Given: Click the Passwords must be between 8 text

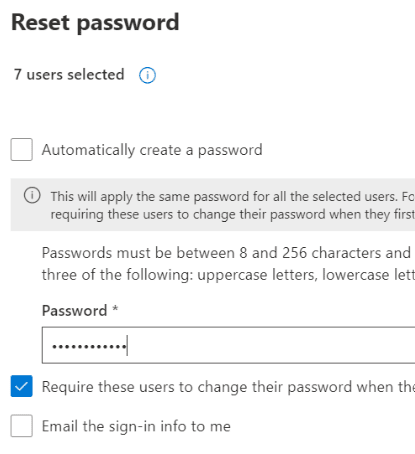Looking at the screenshot, I should pos(228,253).
